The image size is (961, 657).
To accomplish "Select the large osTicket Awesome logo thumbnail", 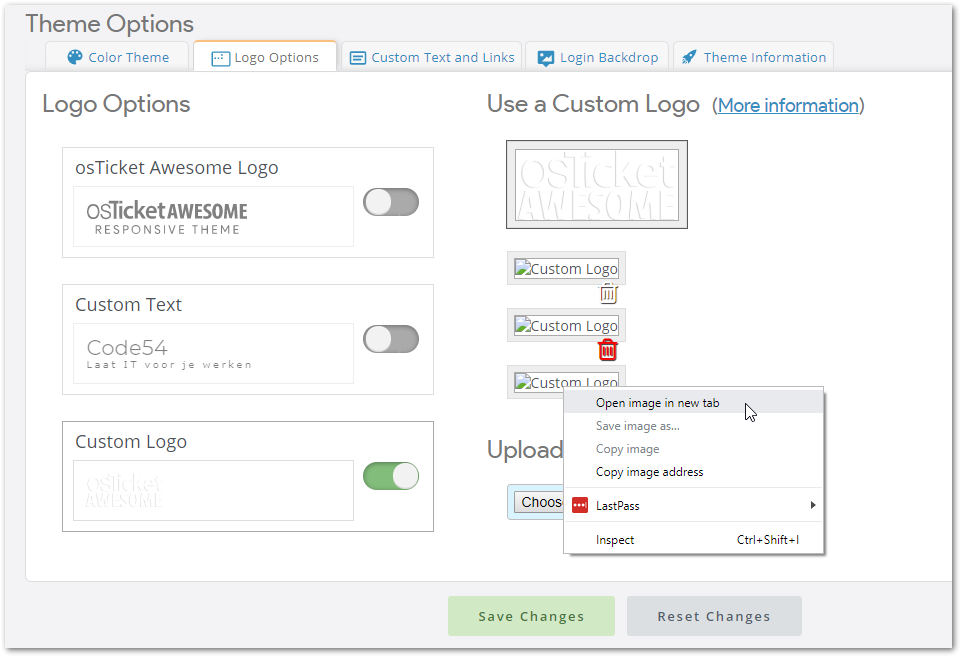I will (x=597, y=185).
